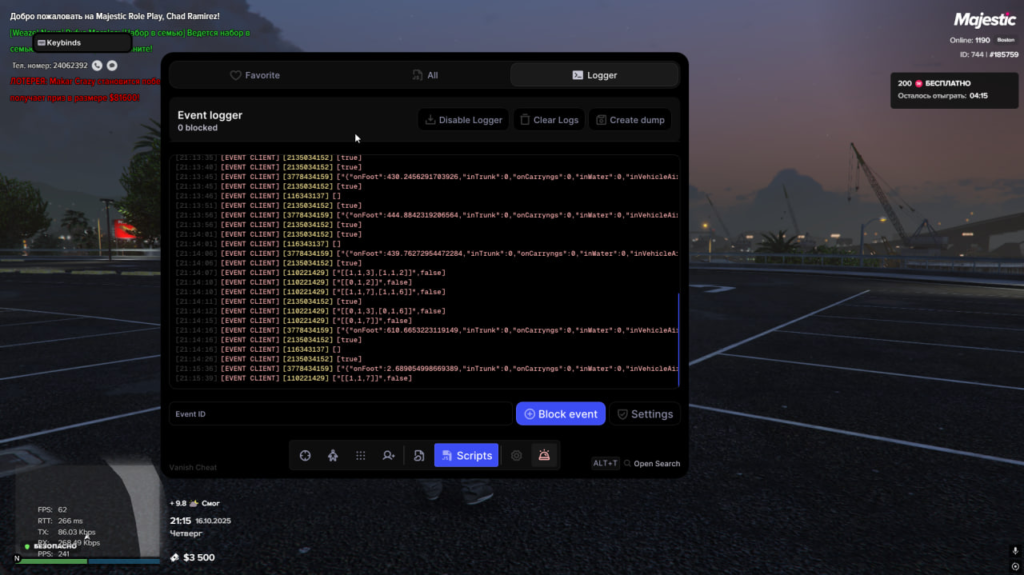1024x575 pixels.
Task: Switch to the All scripts tab
Action: click(425, 75)
